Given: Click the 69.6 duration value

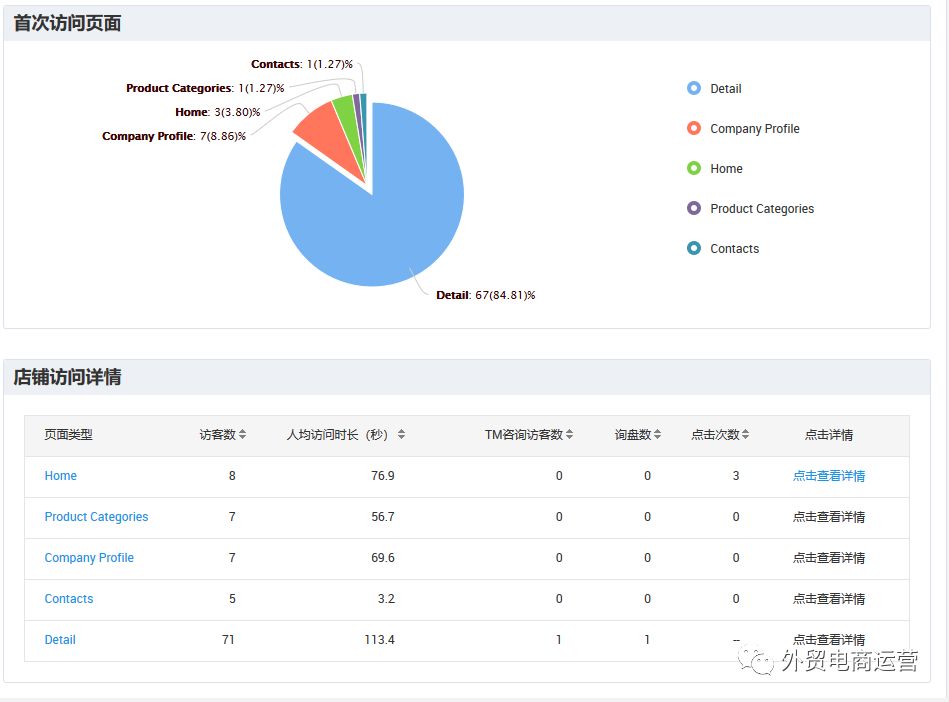Looking at the screenshot, I should [383, 558].
